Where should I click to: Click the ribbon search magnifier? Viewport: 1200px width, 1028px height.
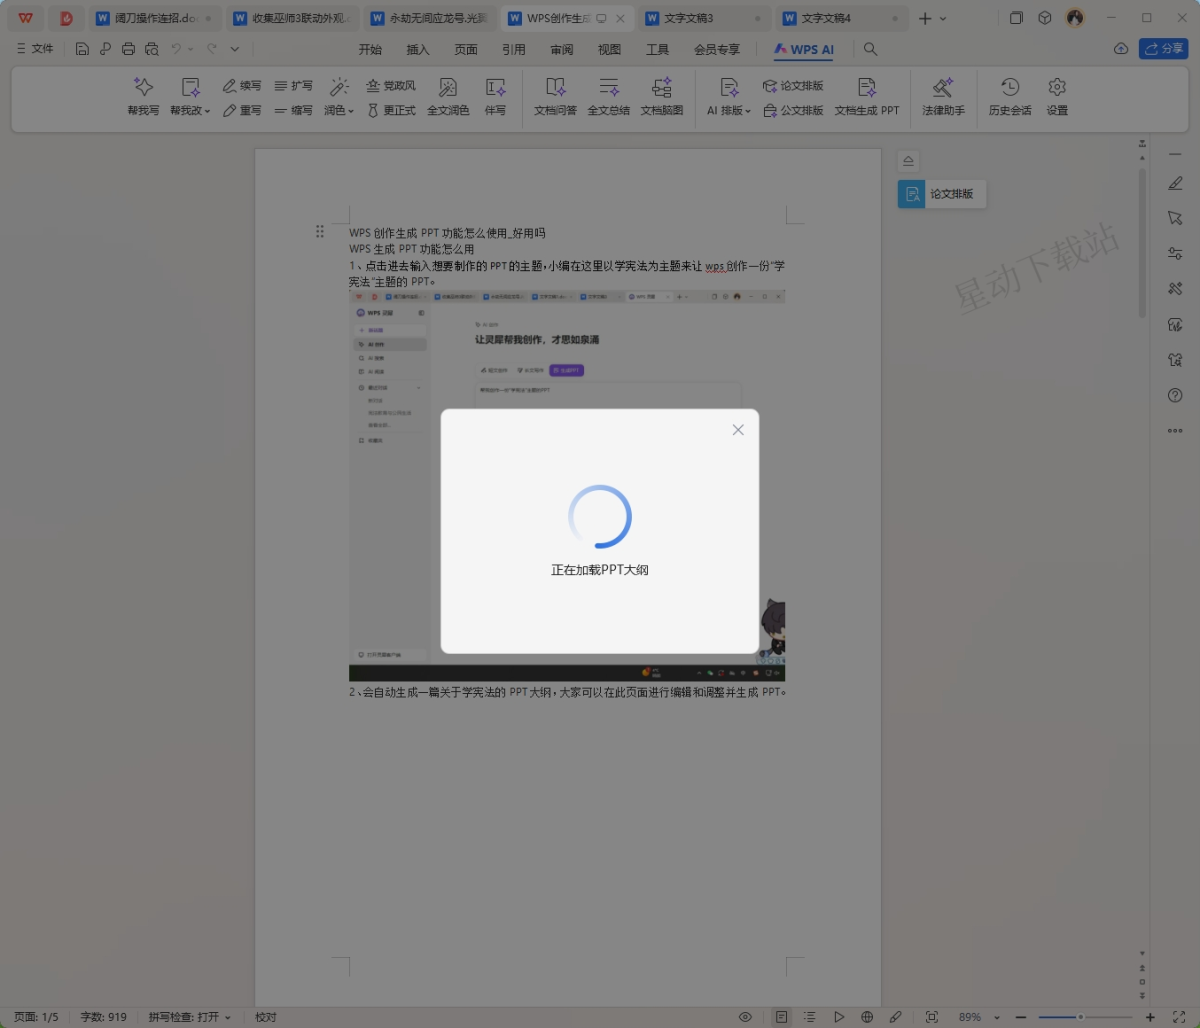871,49
